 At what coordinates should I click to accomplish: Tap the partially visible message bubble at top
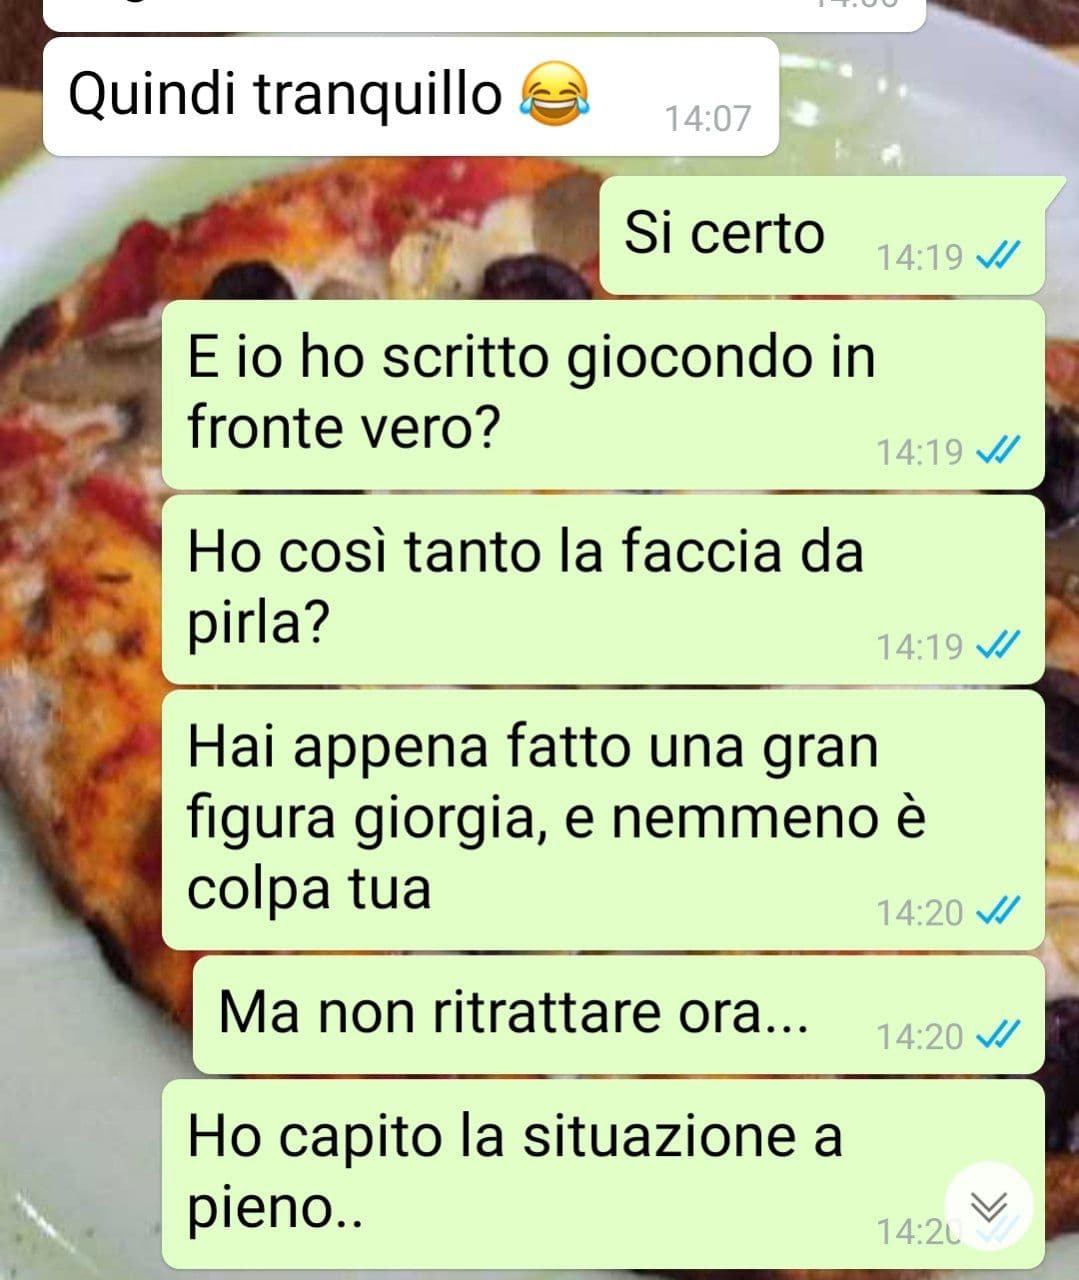(485, 14)
